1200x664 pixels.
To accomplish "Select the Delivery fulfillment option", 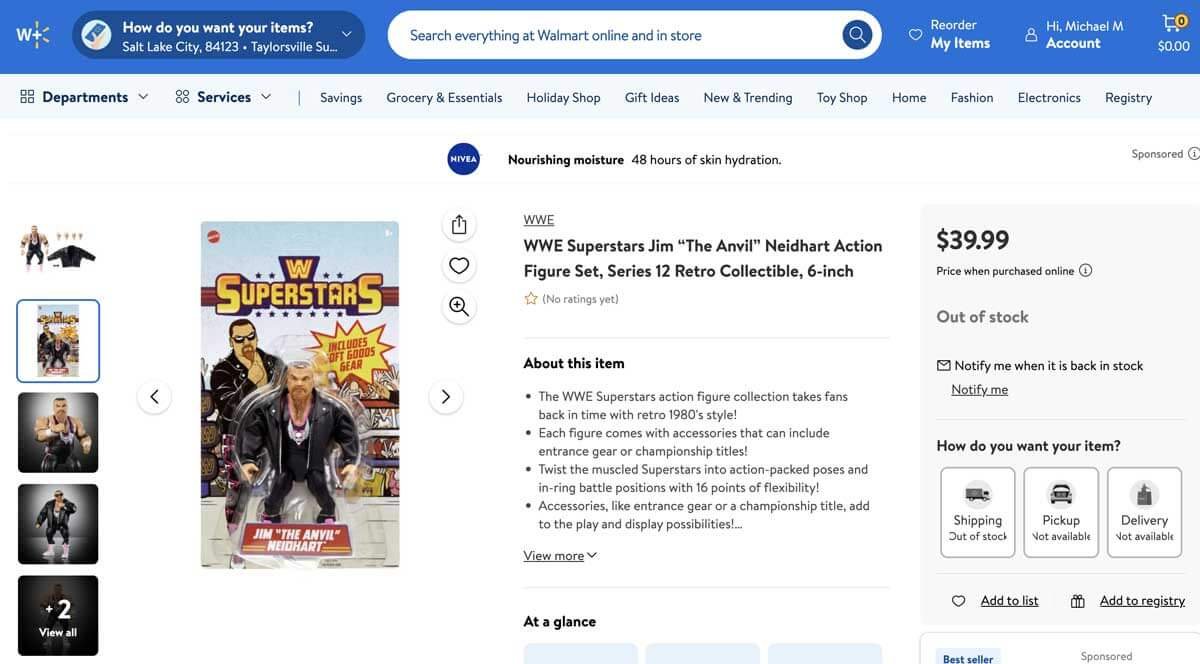I will tap(1144, 512).
